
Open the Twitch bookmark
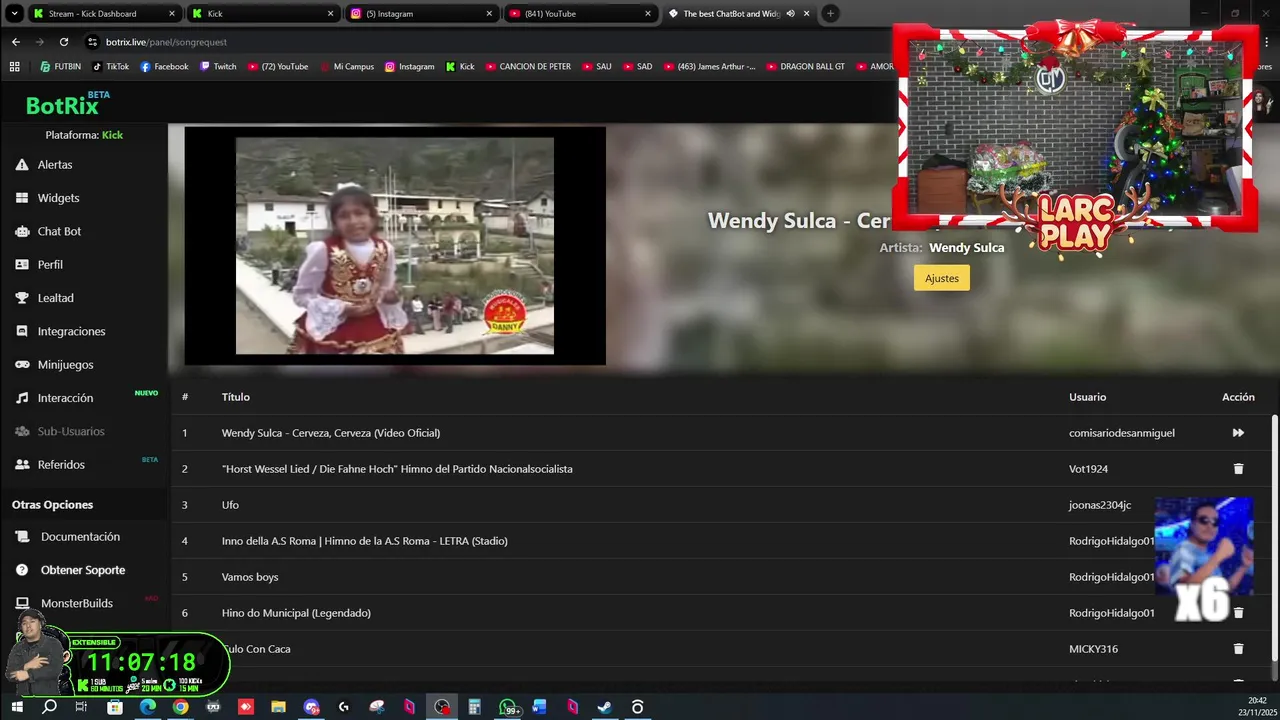[x=218, y=67]
